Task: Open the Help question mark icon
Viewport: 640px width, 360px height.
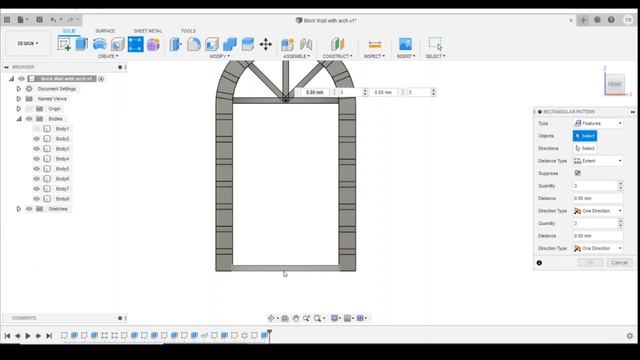Action: point(611,20)
